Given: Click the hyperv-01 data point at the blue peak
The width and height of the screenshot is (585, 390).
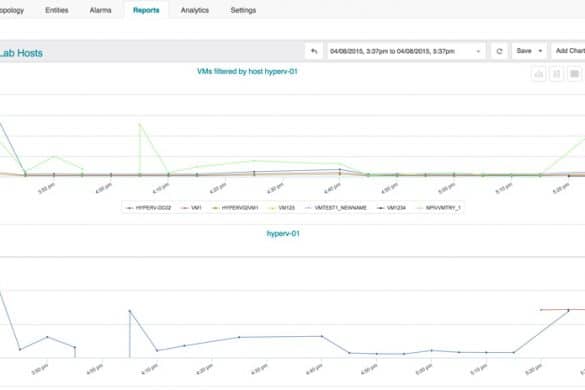Looking at the screenshot, I should click(x=130, y=311).
